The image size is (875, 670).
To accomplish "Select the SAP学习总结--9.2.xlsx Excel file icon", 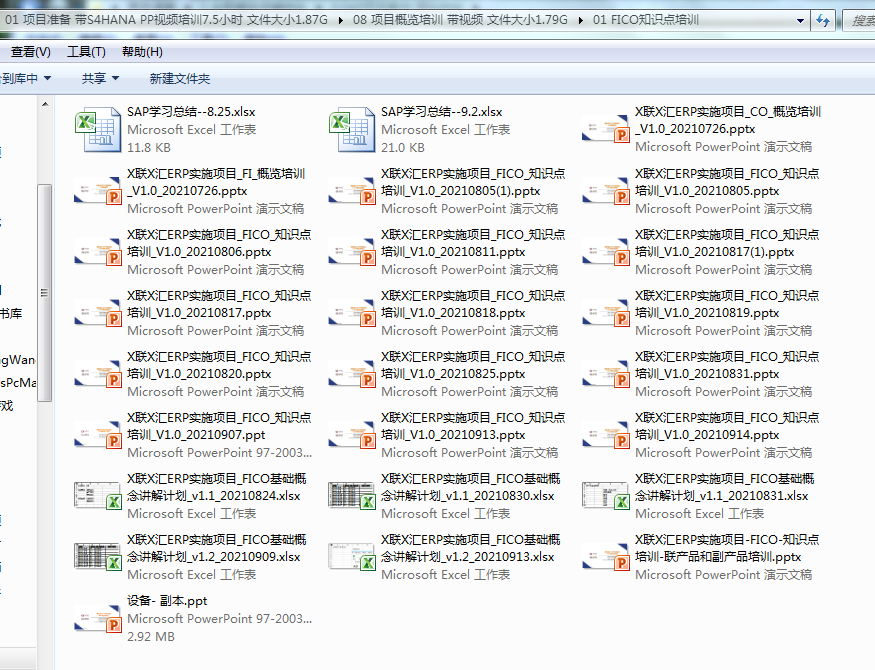I will (x=351, y=129).
